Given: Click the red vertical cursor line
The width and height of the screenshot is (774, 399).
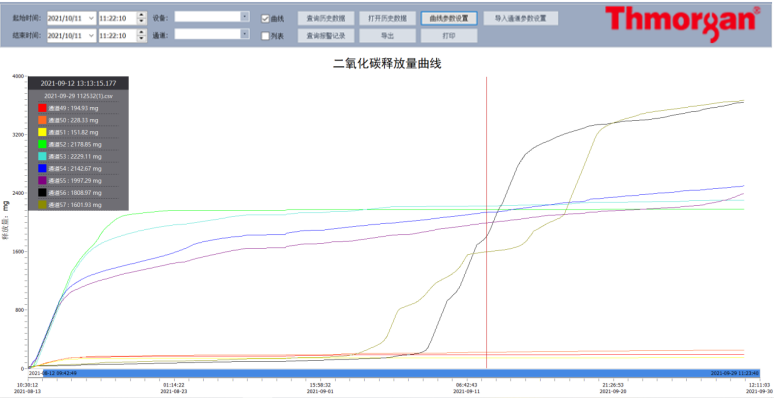Looking at the screenshot, I should pyautogui.click(x=487, y=222).
